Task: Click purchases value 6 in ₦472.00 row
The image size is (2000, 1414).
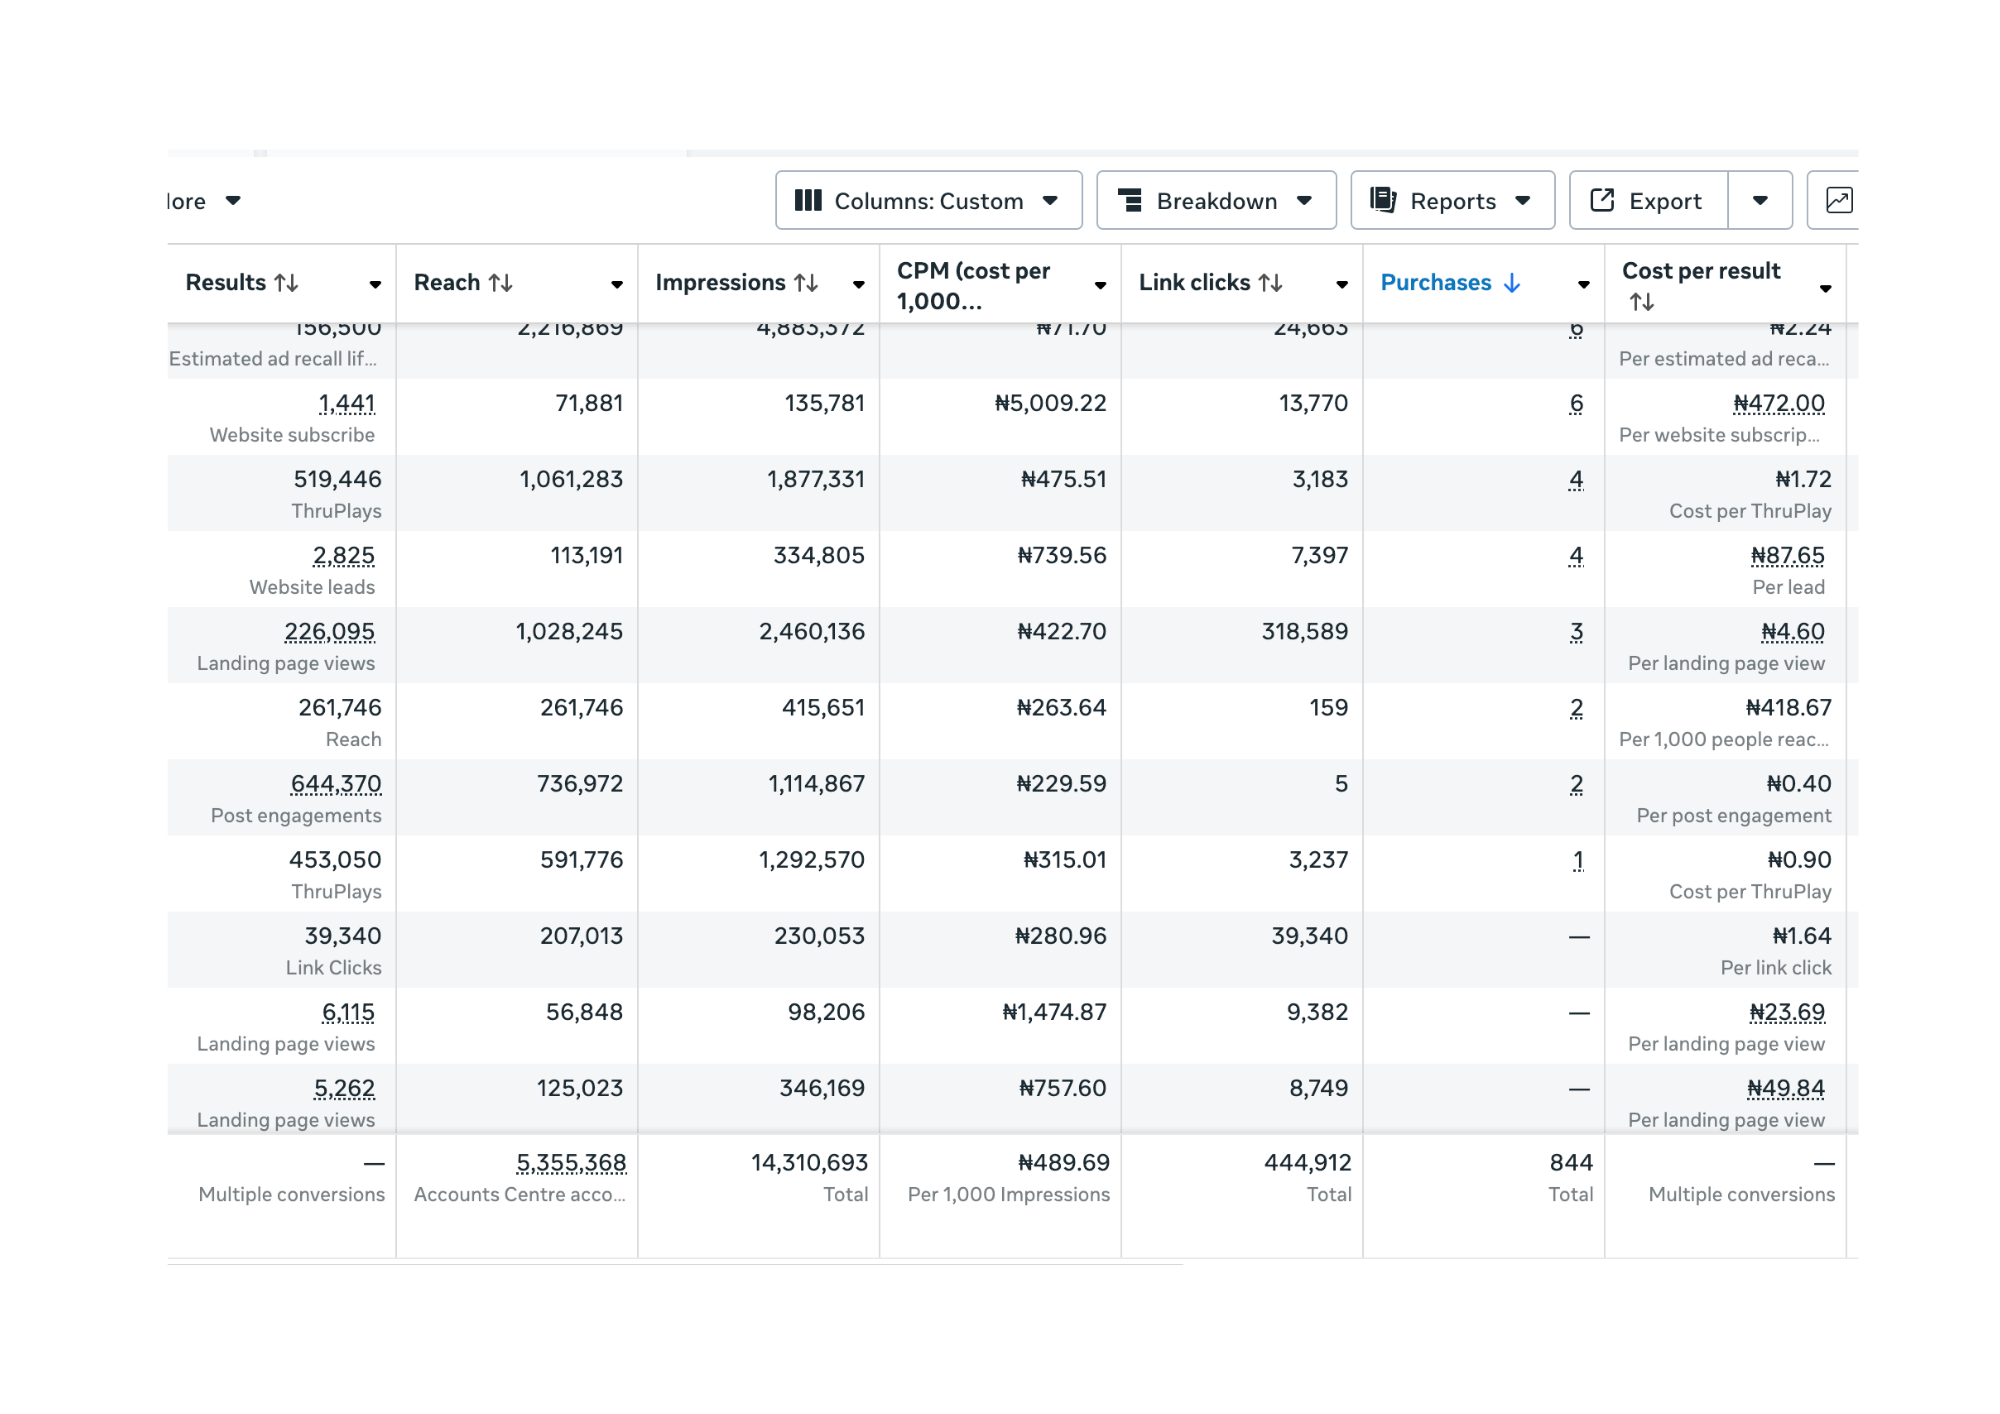Action: click(x=1576, y=403)
